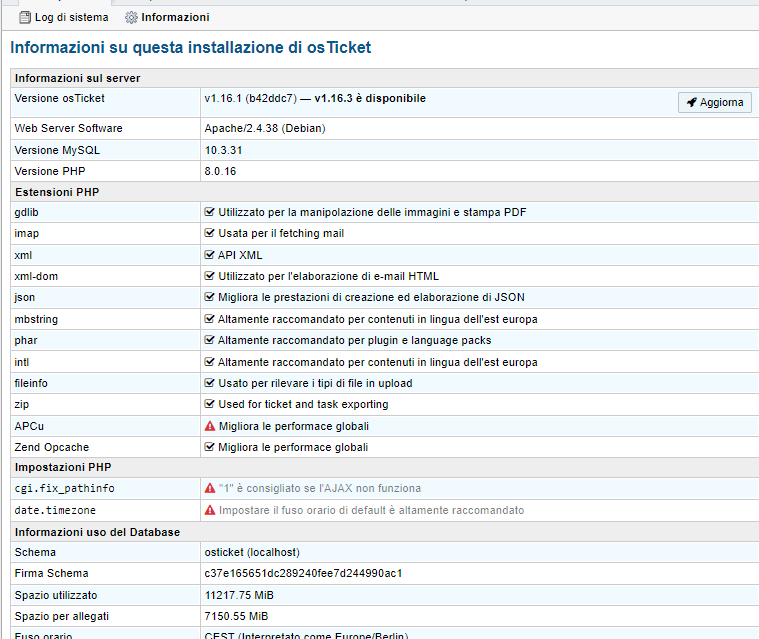759x639 pixels.
Task: Click the zip extension name
Action: 22,404
